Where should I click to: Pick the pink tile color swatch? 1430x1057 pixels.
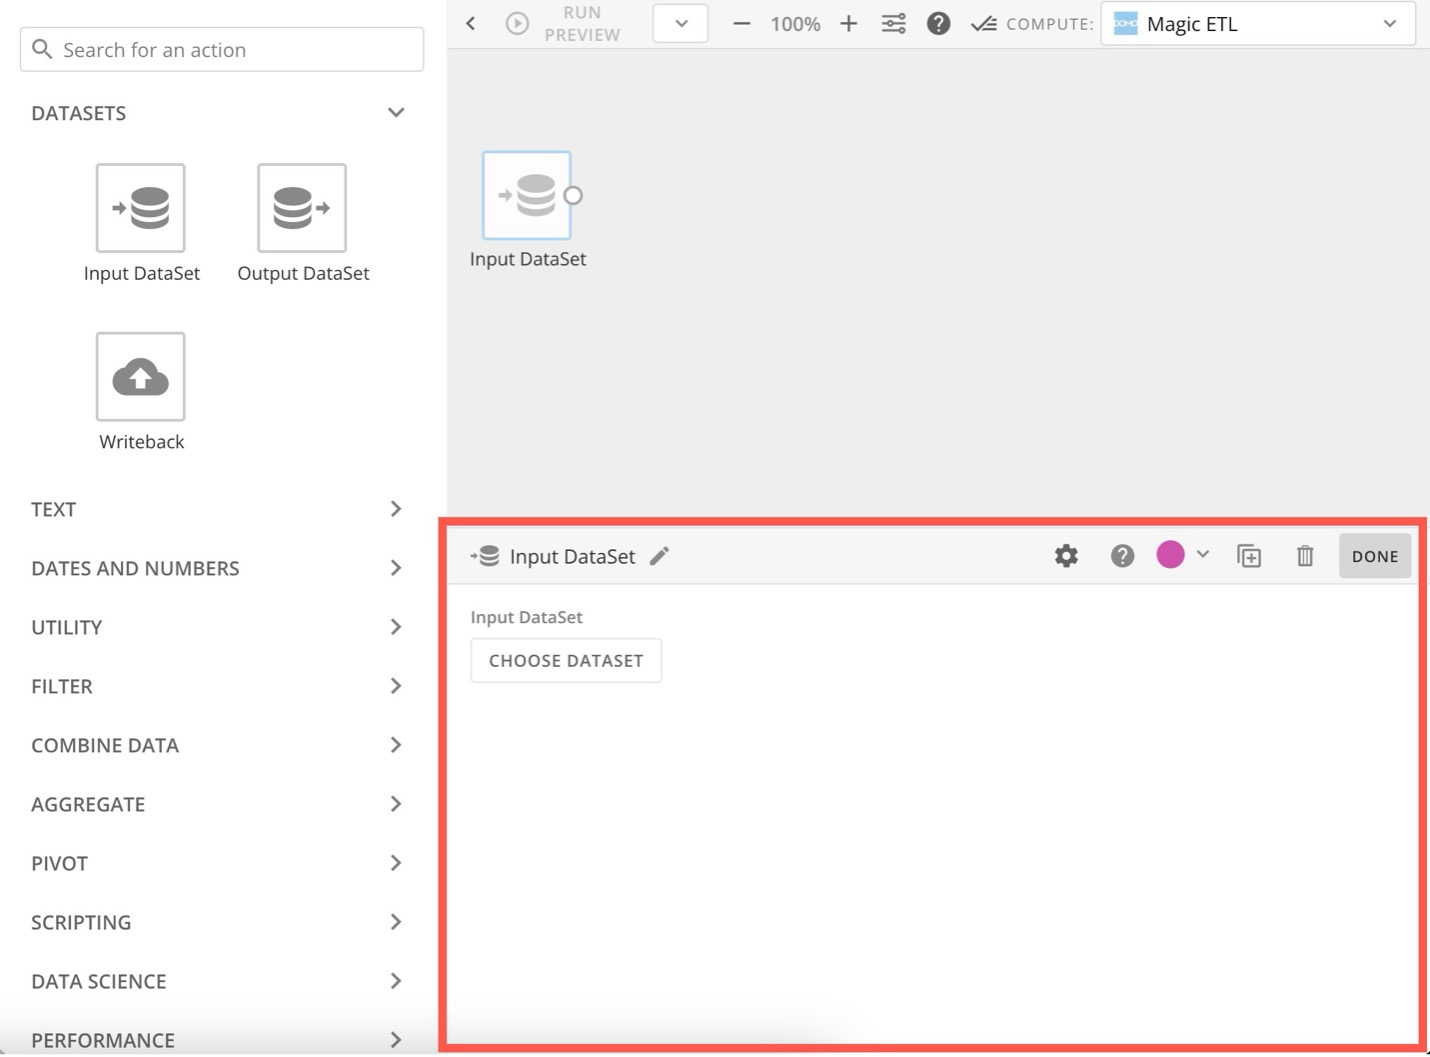1170,555
